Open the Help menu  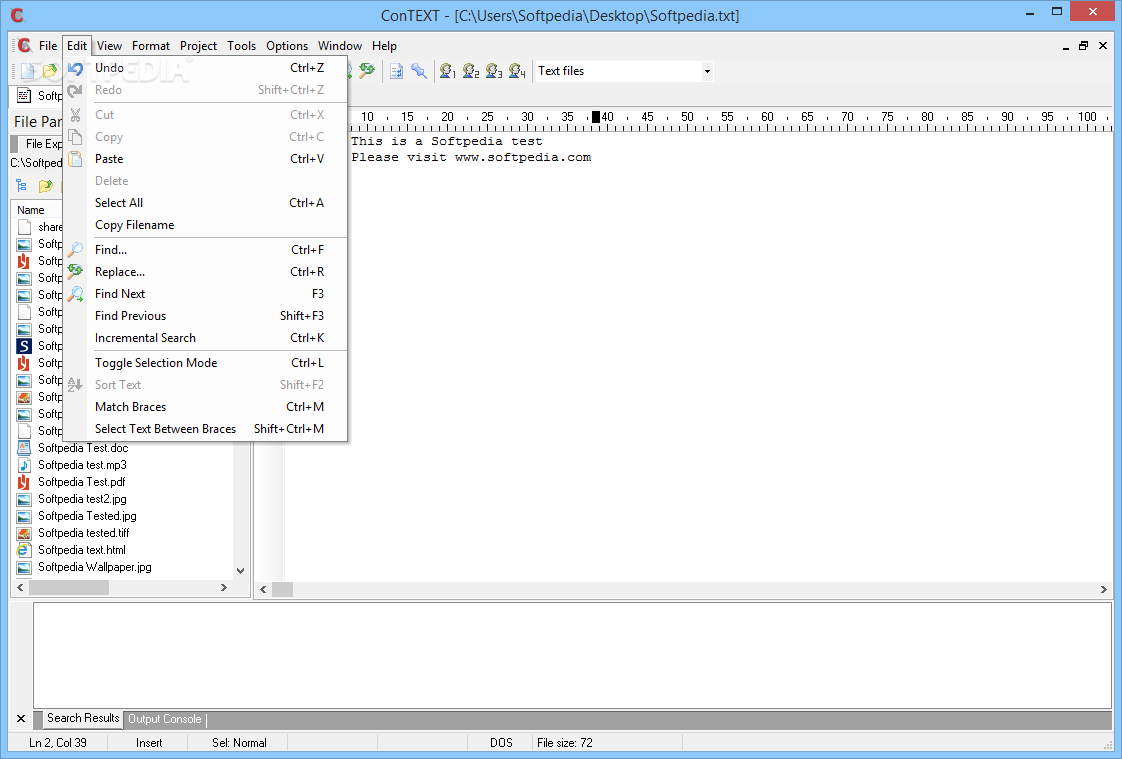tap(384, 46)
